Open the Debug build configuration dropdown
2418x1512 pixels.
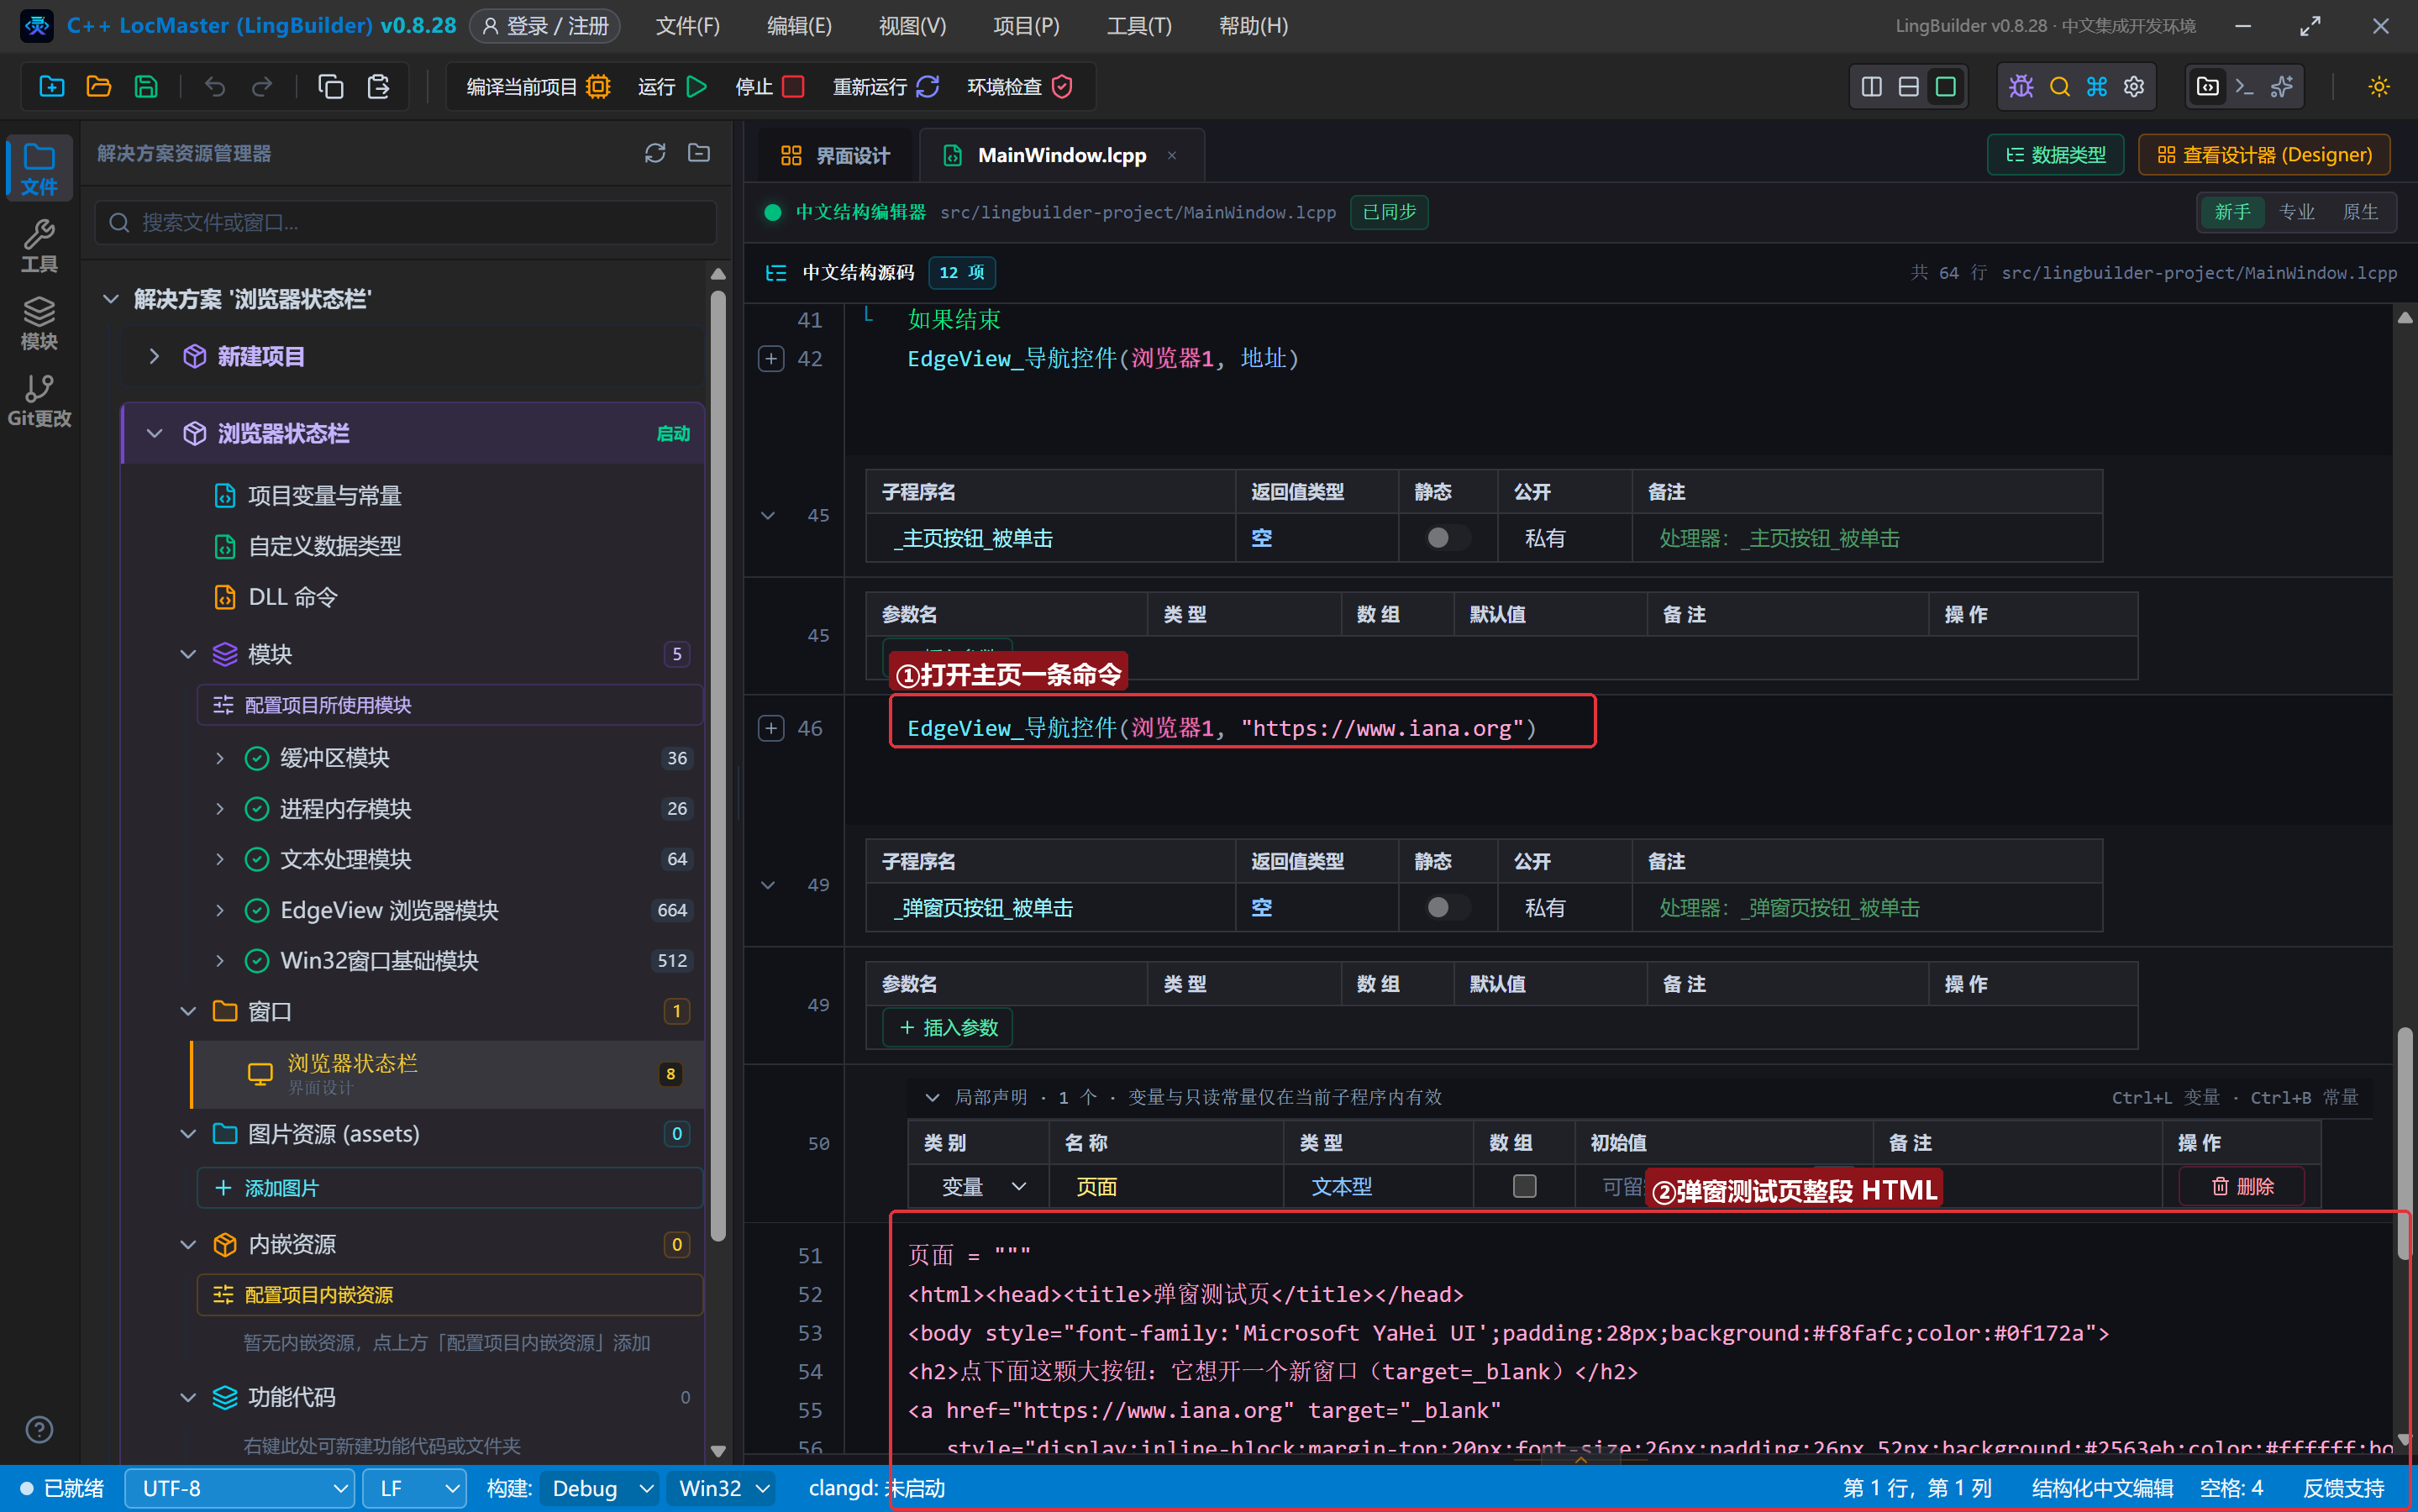point(600,1488)
